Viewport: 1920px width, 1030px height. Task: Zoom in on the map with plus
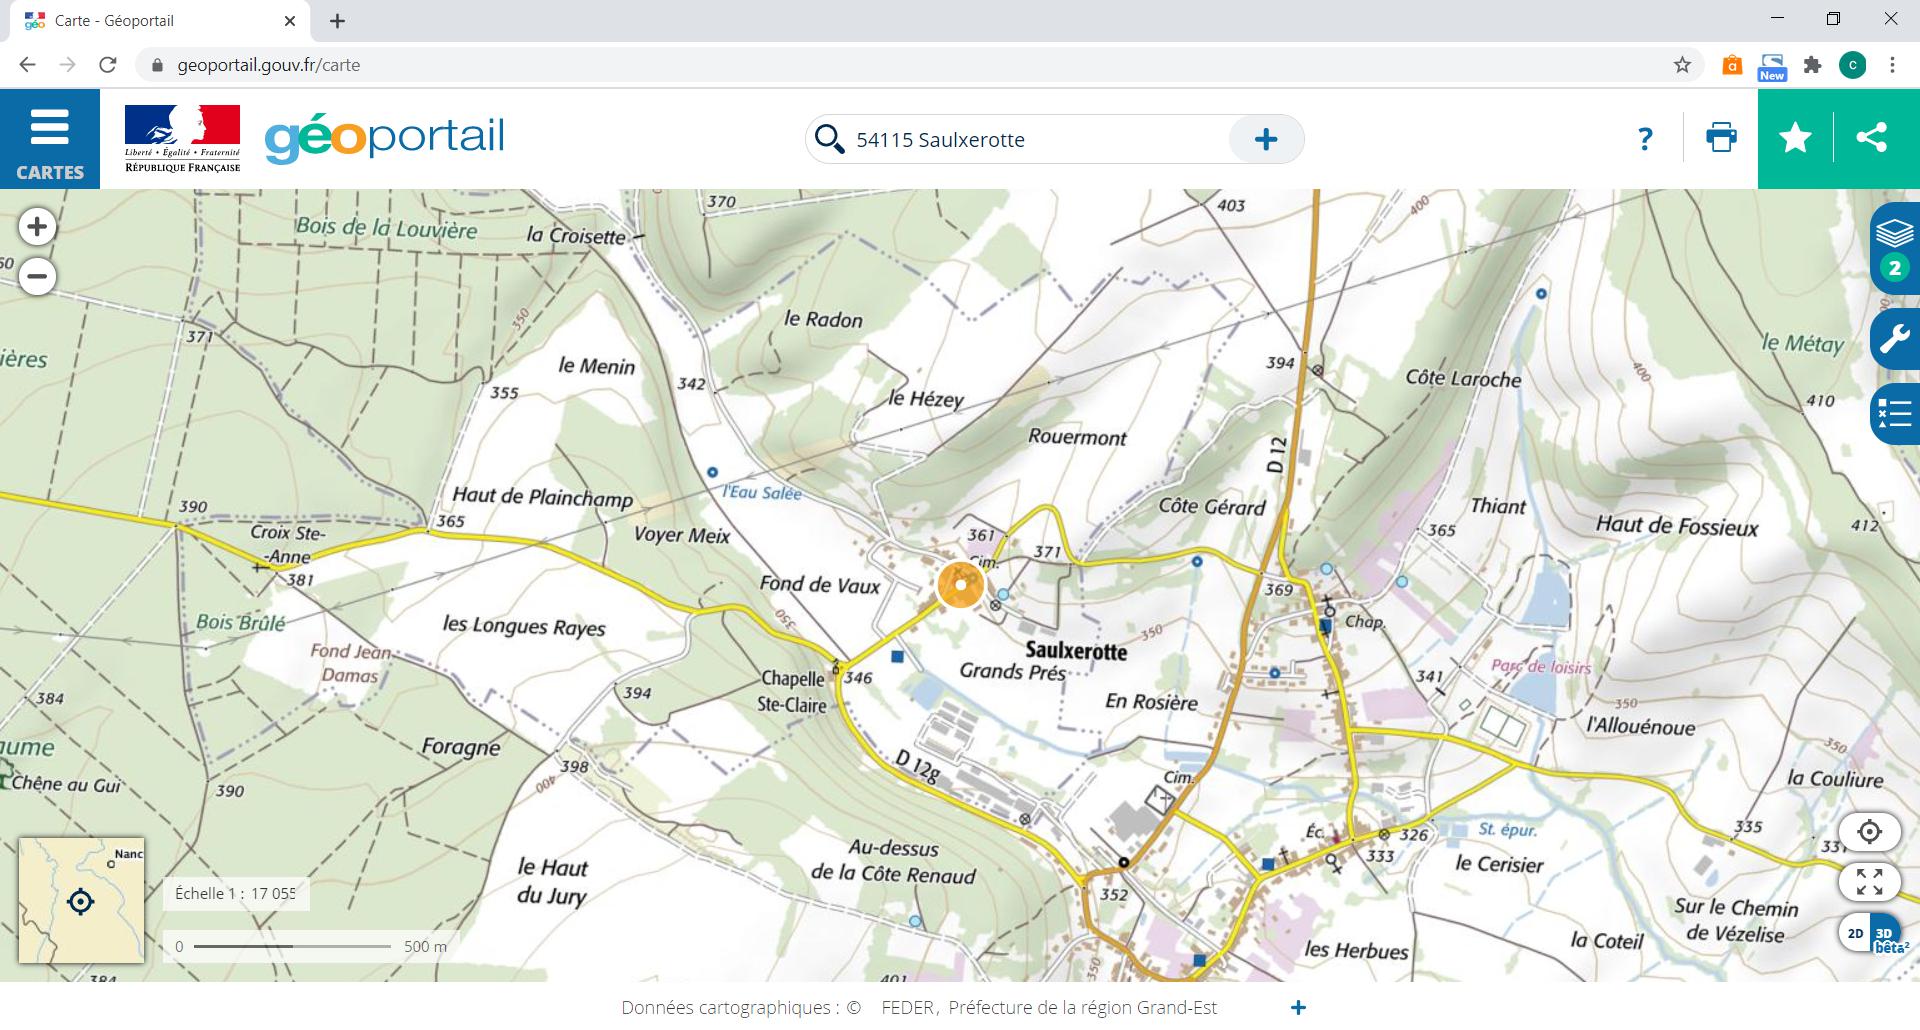pos(37,227)
